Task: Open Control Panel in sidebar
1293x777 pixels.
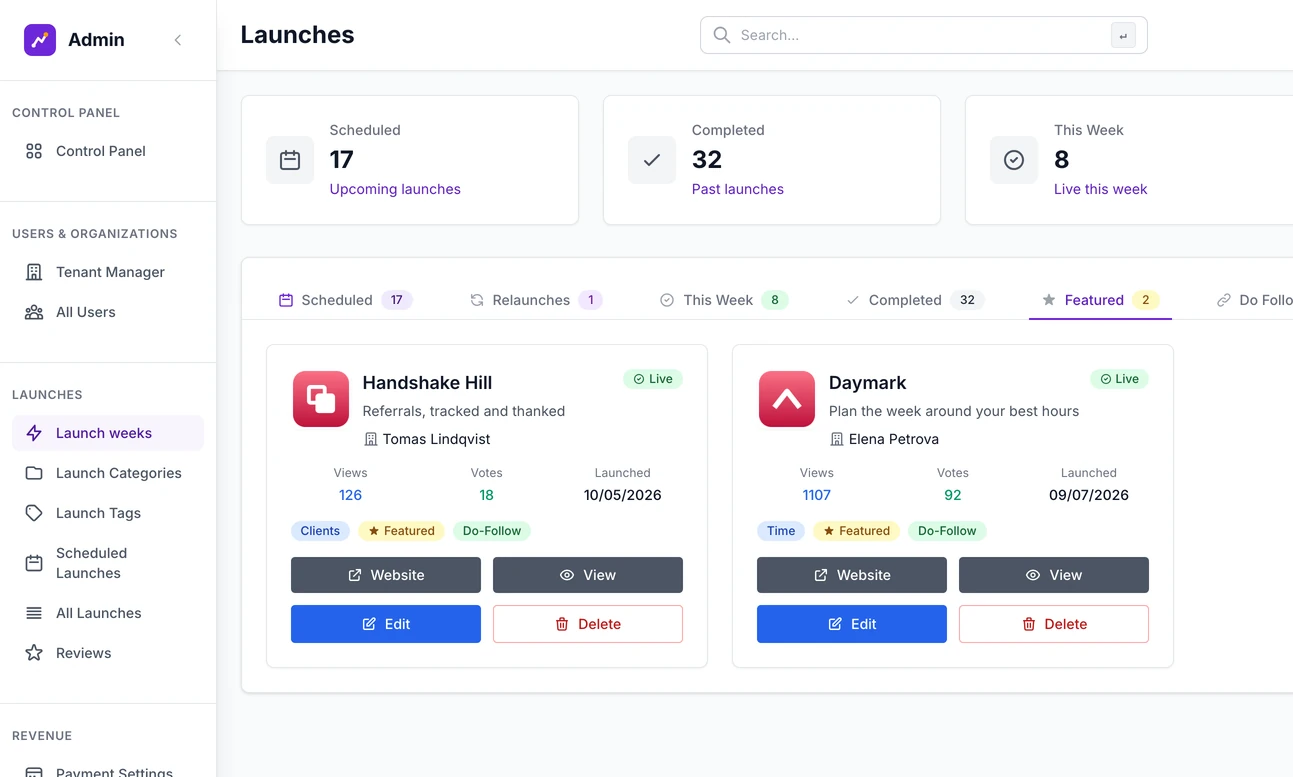Action: [x=108, y=151]
